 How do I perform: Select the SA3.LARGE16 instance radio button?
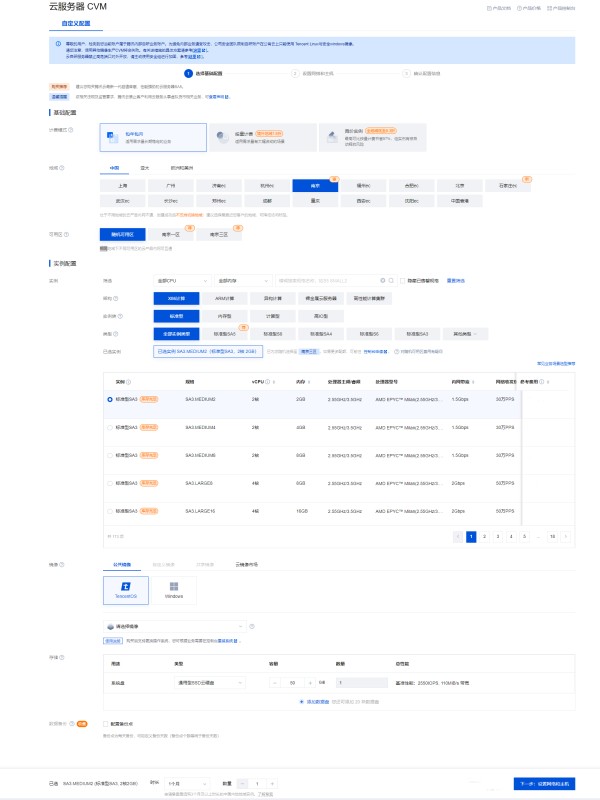pos(110,511)
